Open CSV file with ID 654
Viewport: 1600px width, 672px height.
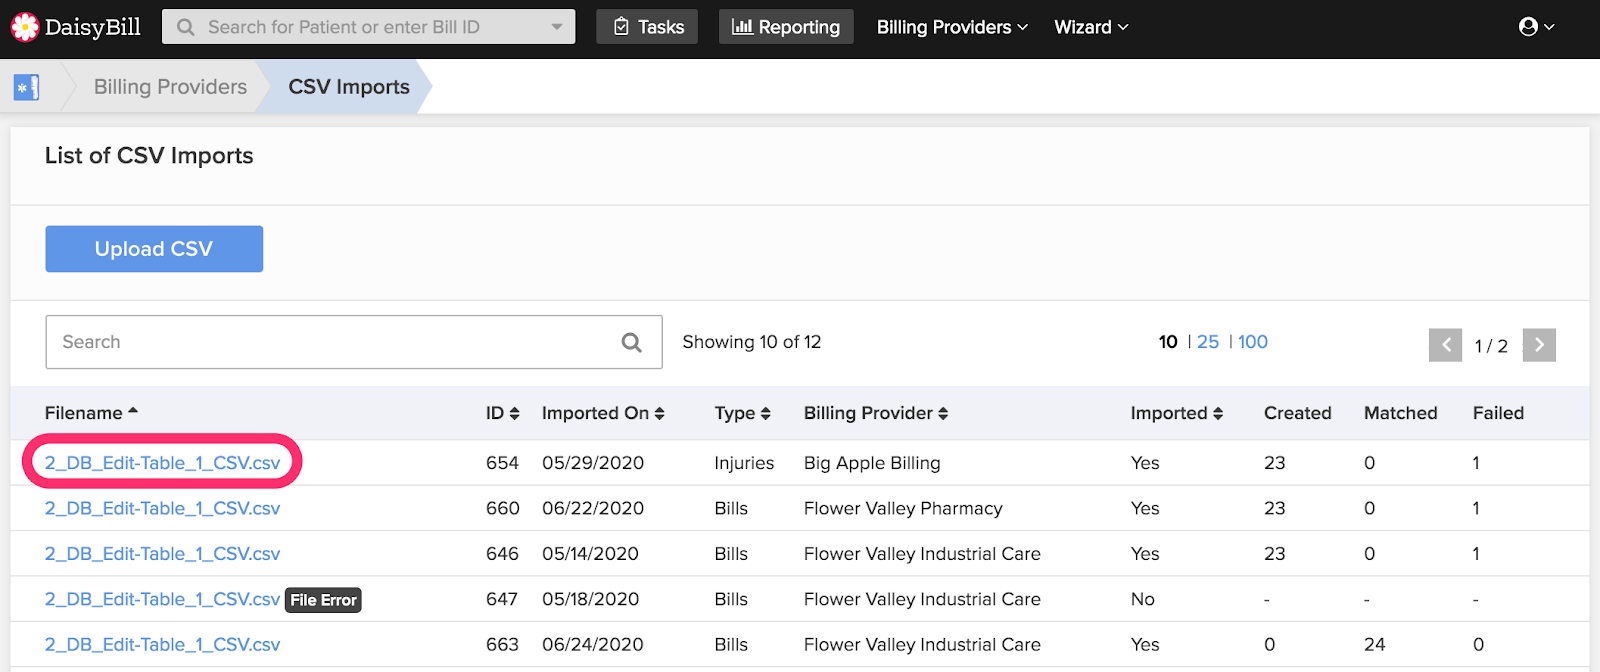point(162,463)
